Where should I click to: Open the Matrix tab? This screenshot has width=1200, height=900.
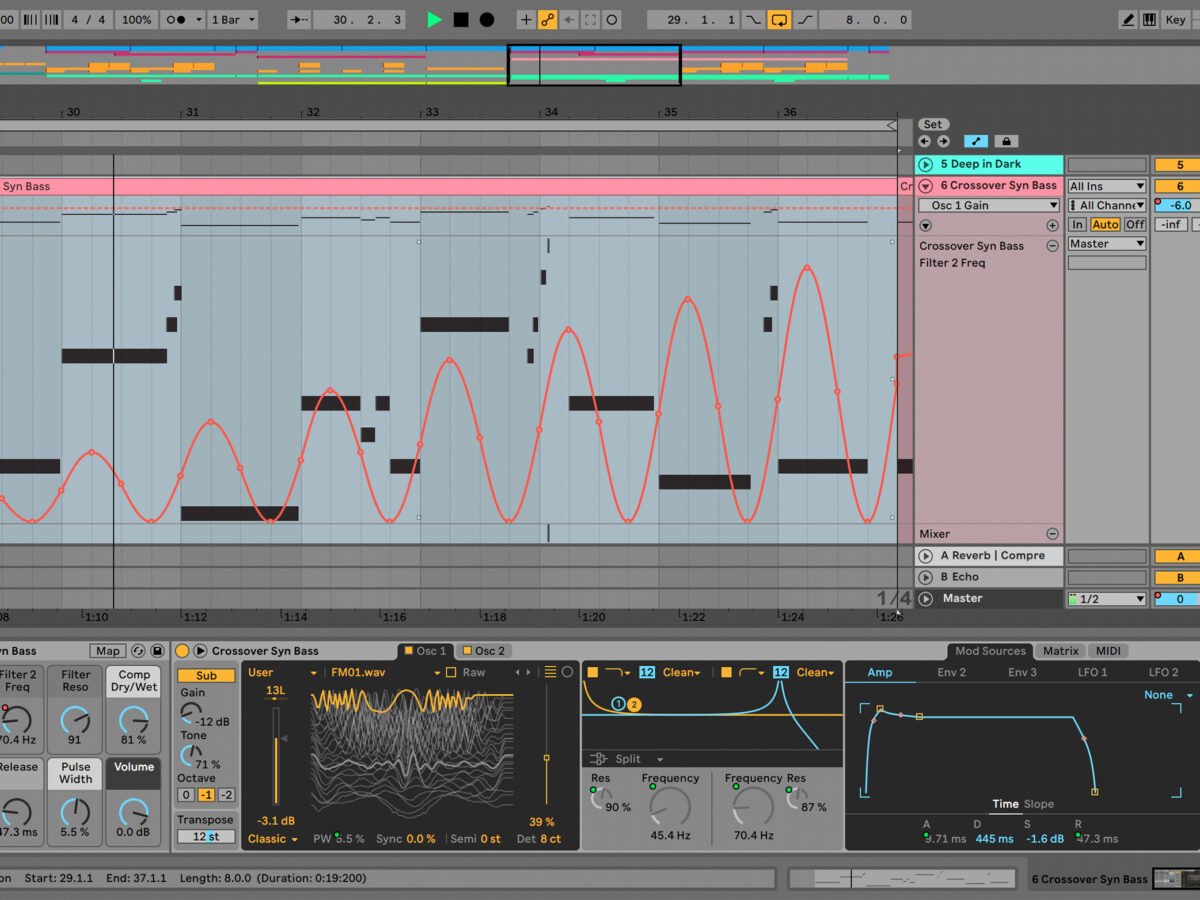pyautogui.click(x=1060, y=651)
